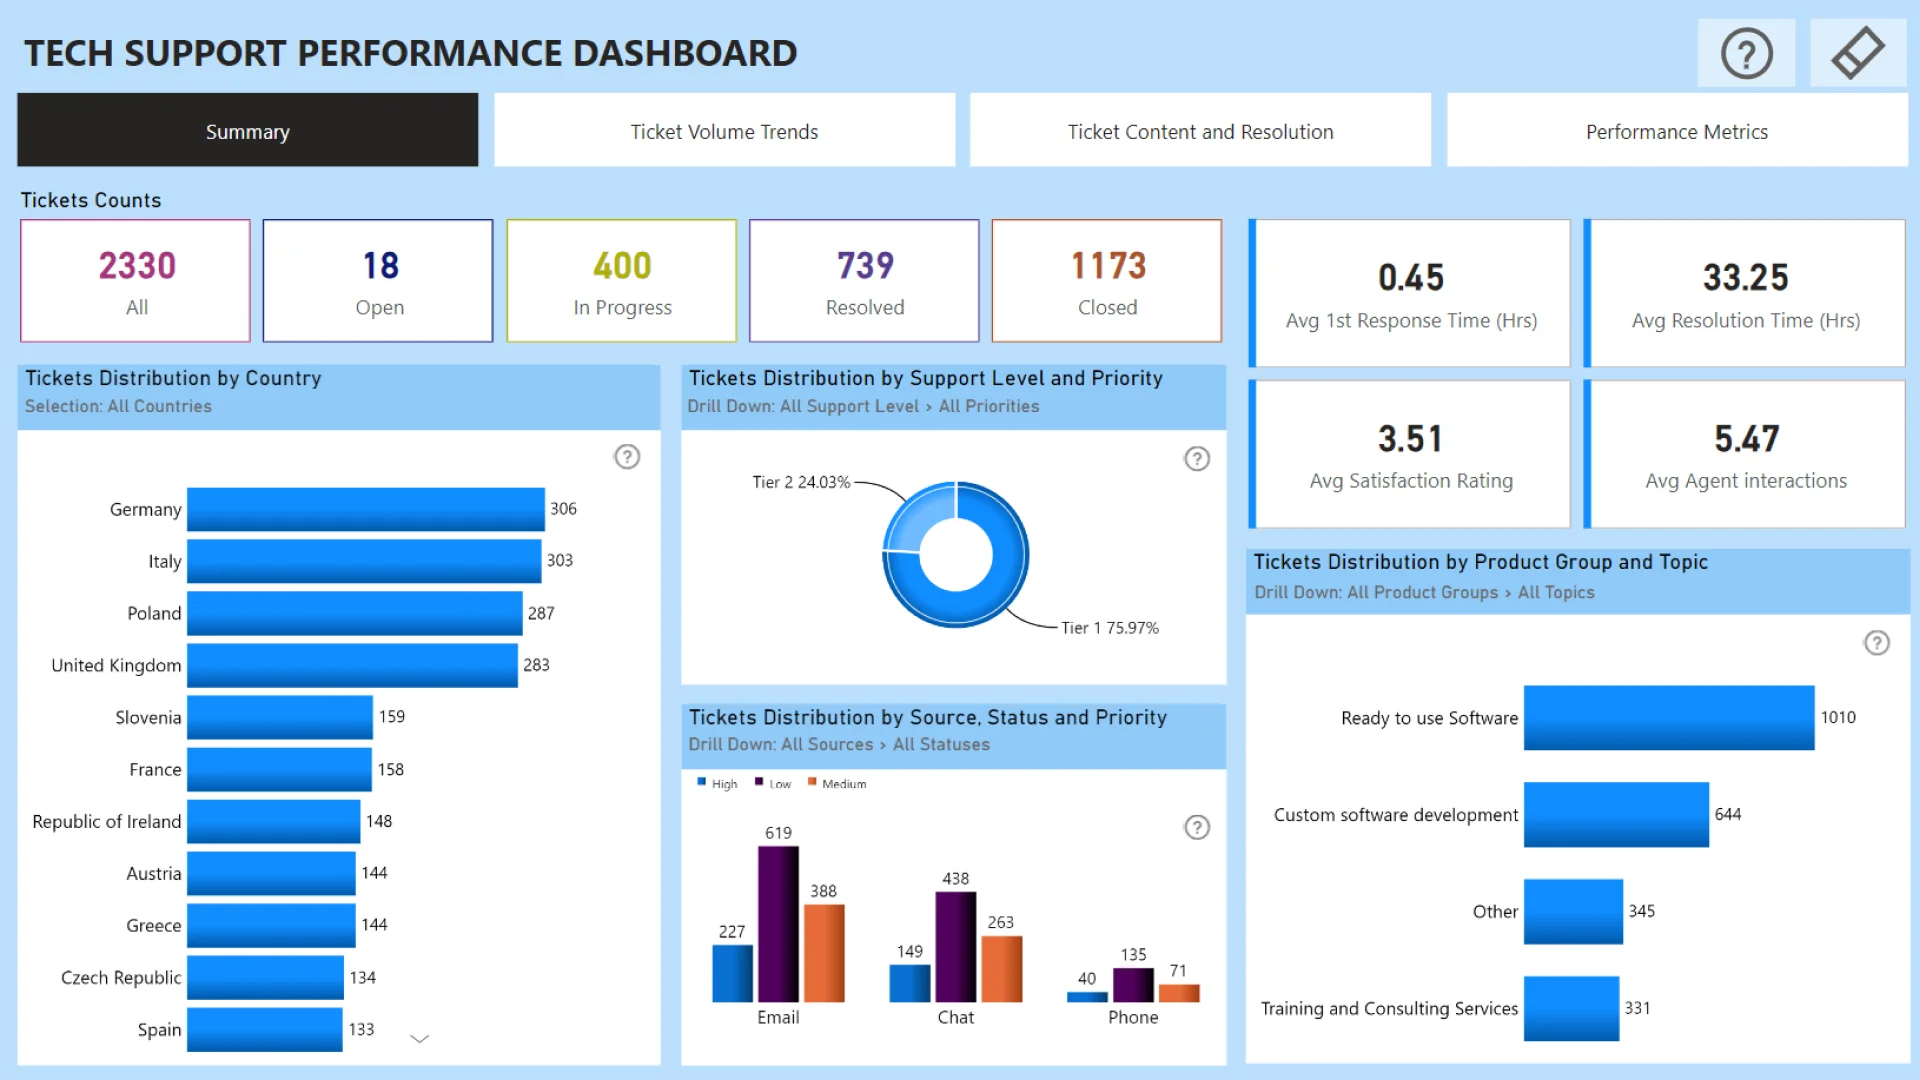The image size is (1920, 1080).
Task: Click the eraser clear-filters icon
Action: click(x=1857, y=53)
